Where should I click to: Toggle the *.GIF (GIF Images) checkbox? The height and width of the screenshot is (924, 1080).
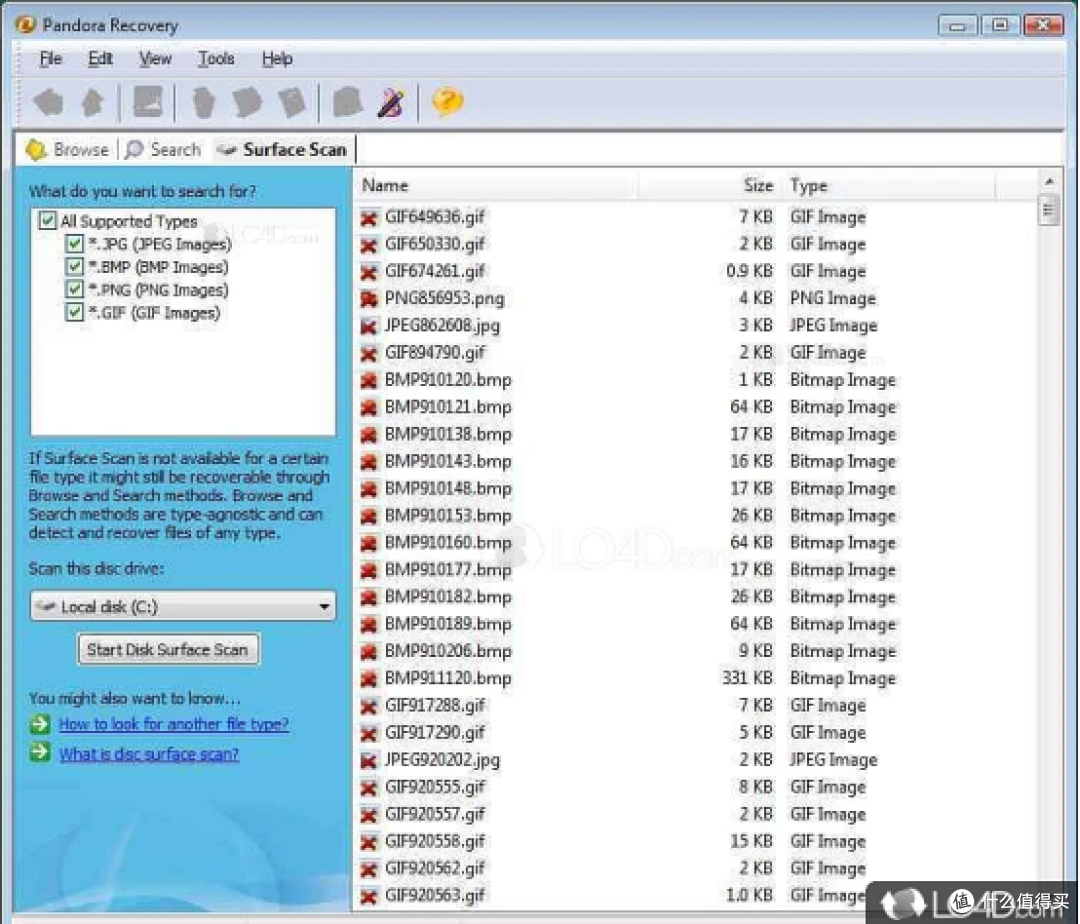click(74, 313)
